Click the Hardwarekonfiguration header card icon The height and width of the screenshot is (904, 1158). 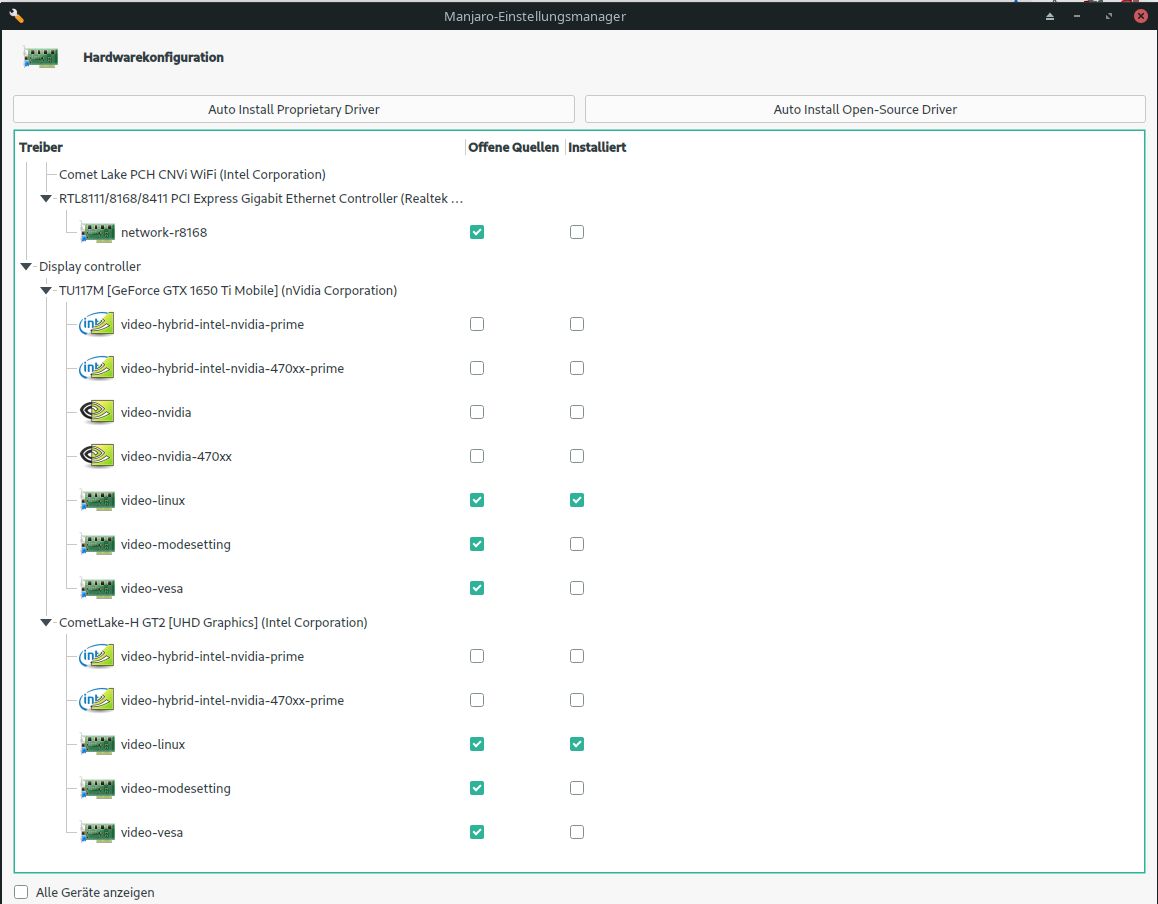pyautogui.click(x=41, y=58)
